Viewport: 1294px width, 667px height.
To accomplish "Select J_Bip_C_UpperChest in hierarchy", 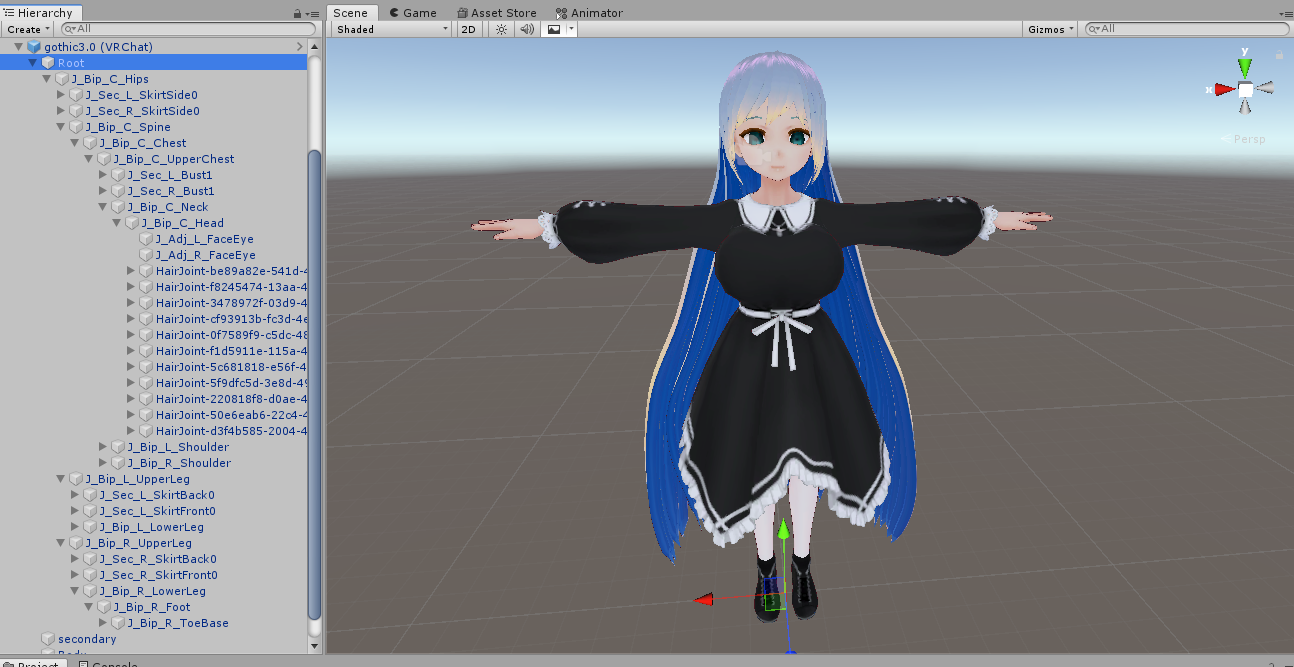I will click(174, 159).
